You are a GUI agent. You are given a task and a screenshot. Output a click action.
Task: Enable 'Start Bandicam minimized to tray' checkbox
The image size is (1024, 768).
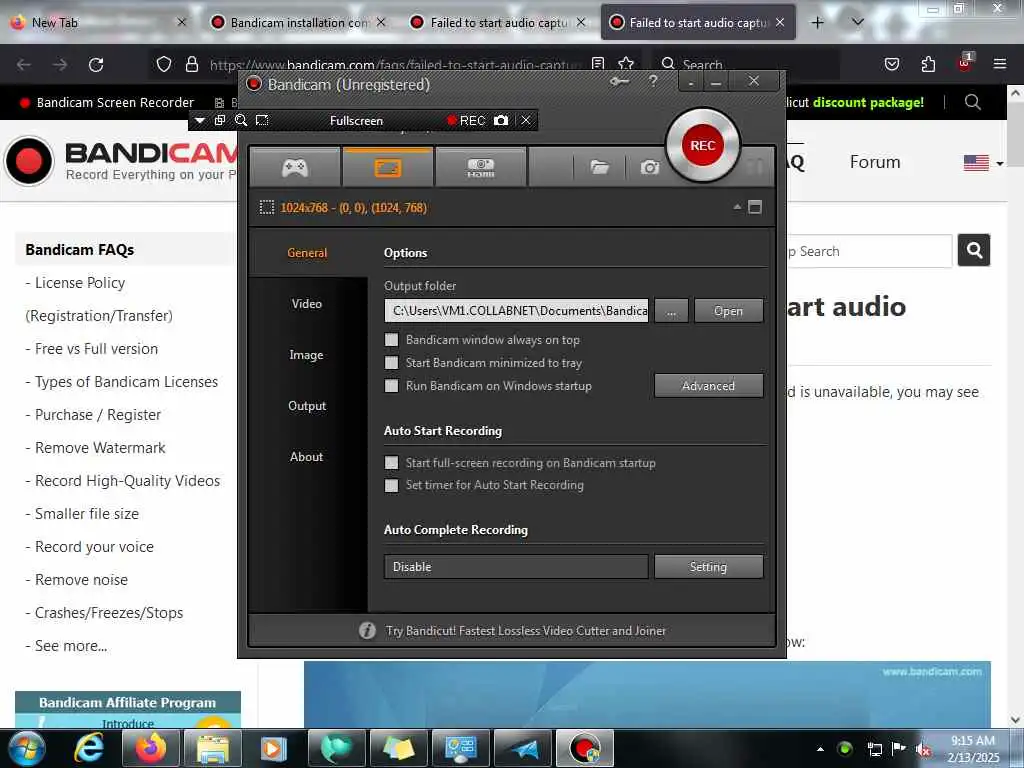[391, 362]
